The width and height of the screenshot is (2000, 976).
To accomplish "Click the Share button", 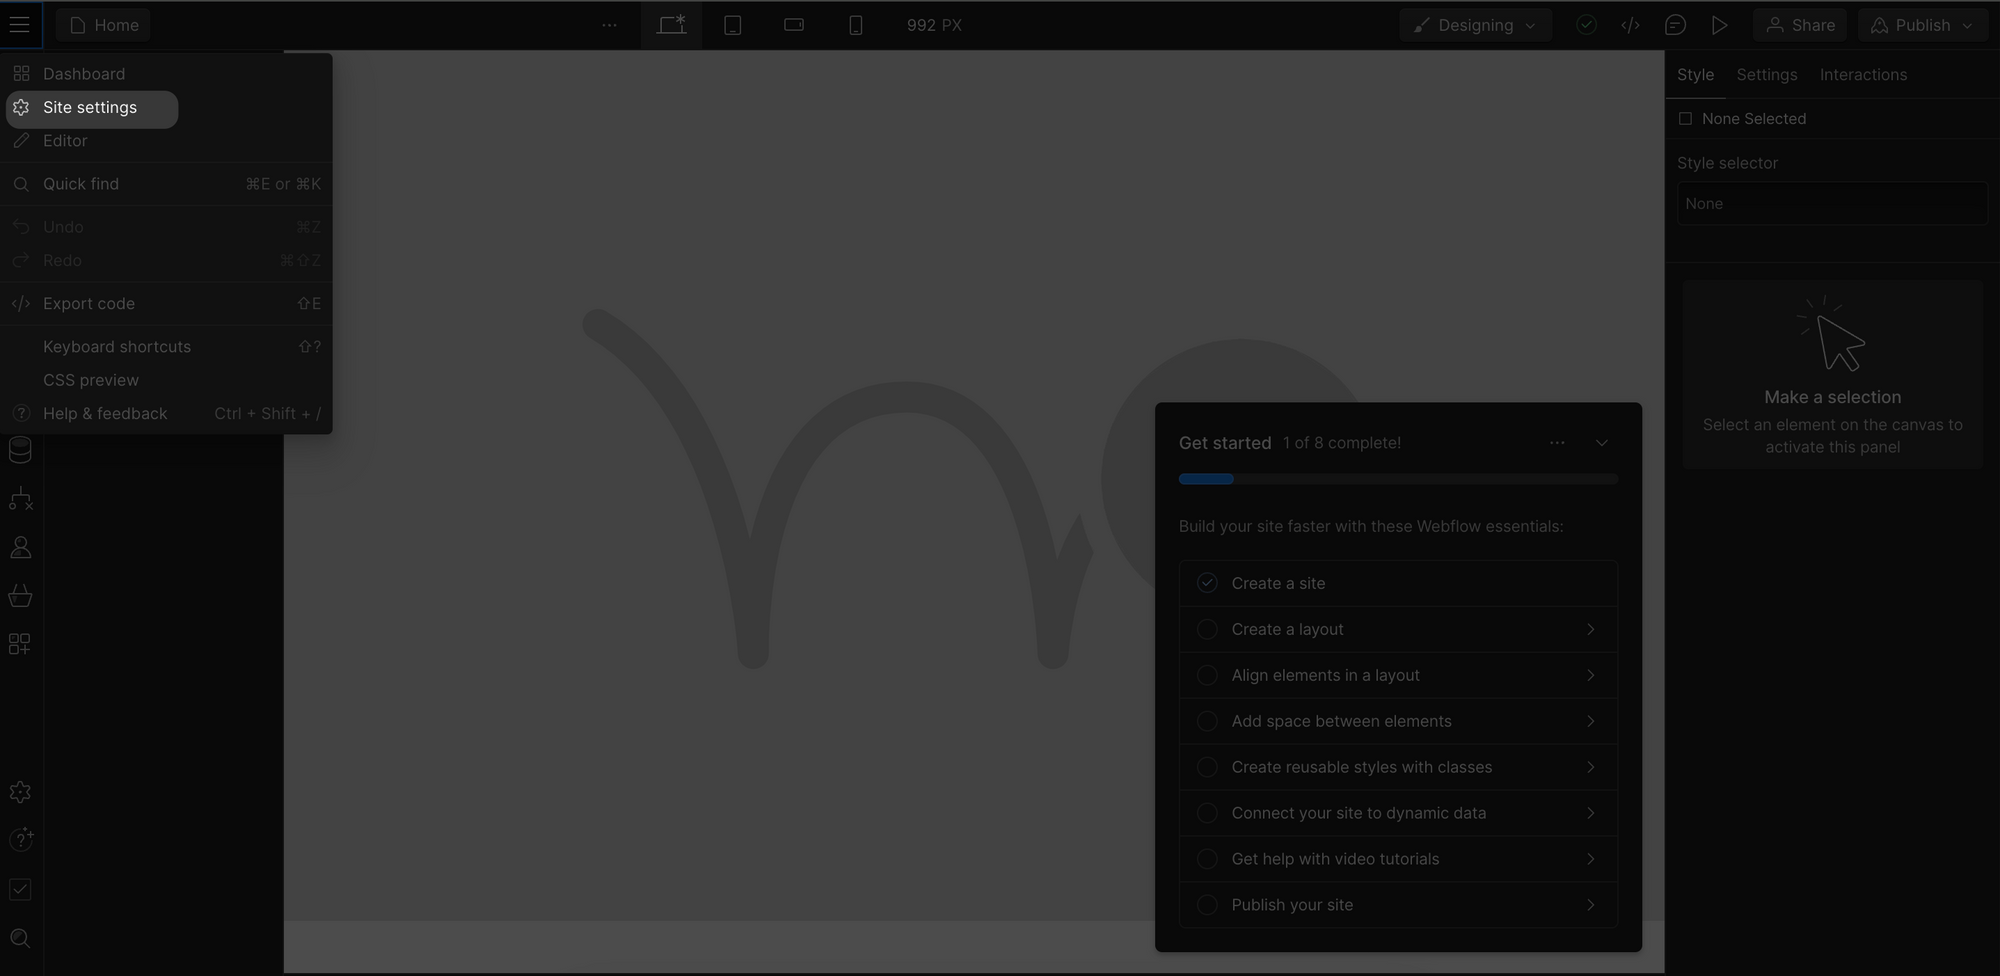I will click(x=1800, y=25).
